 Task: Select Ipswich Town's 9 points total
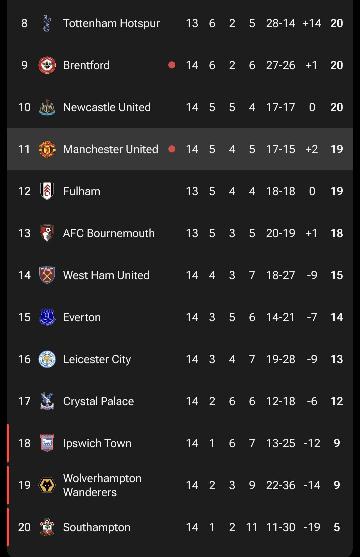tap(337, 443)
